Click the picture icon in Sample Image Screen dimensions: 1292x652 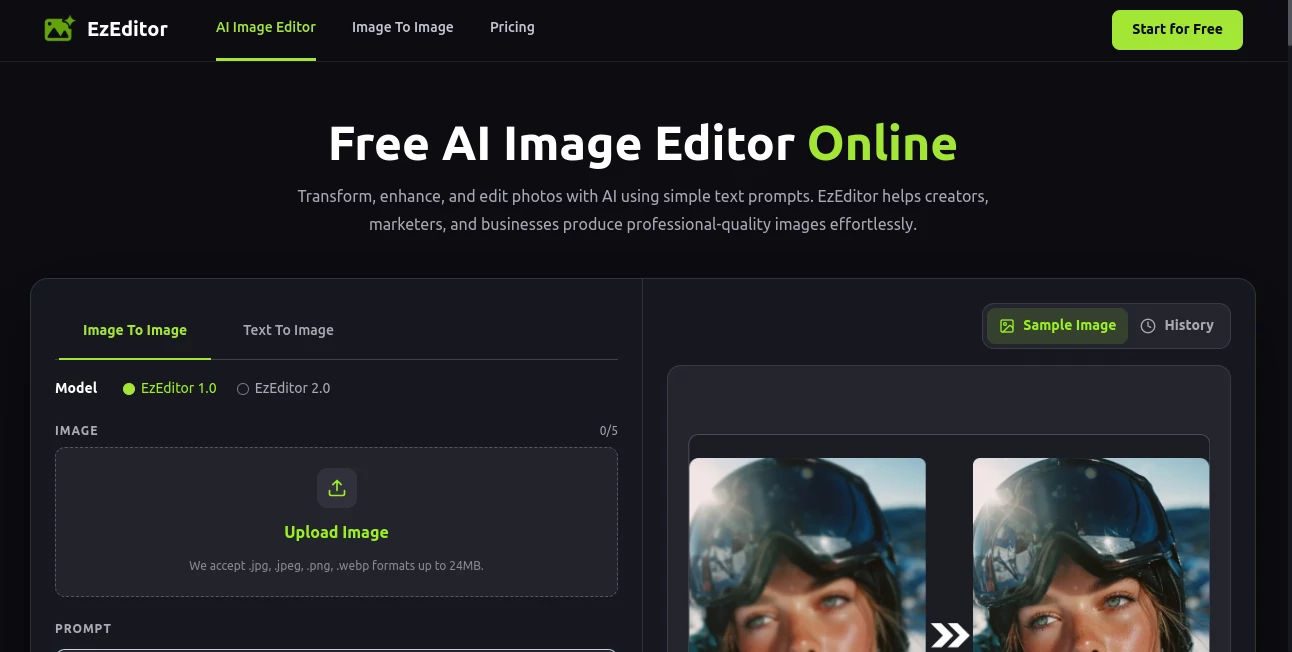tap(1007, 326)
